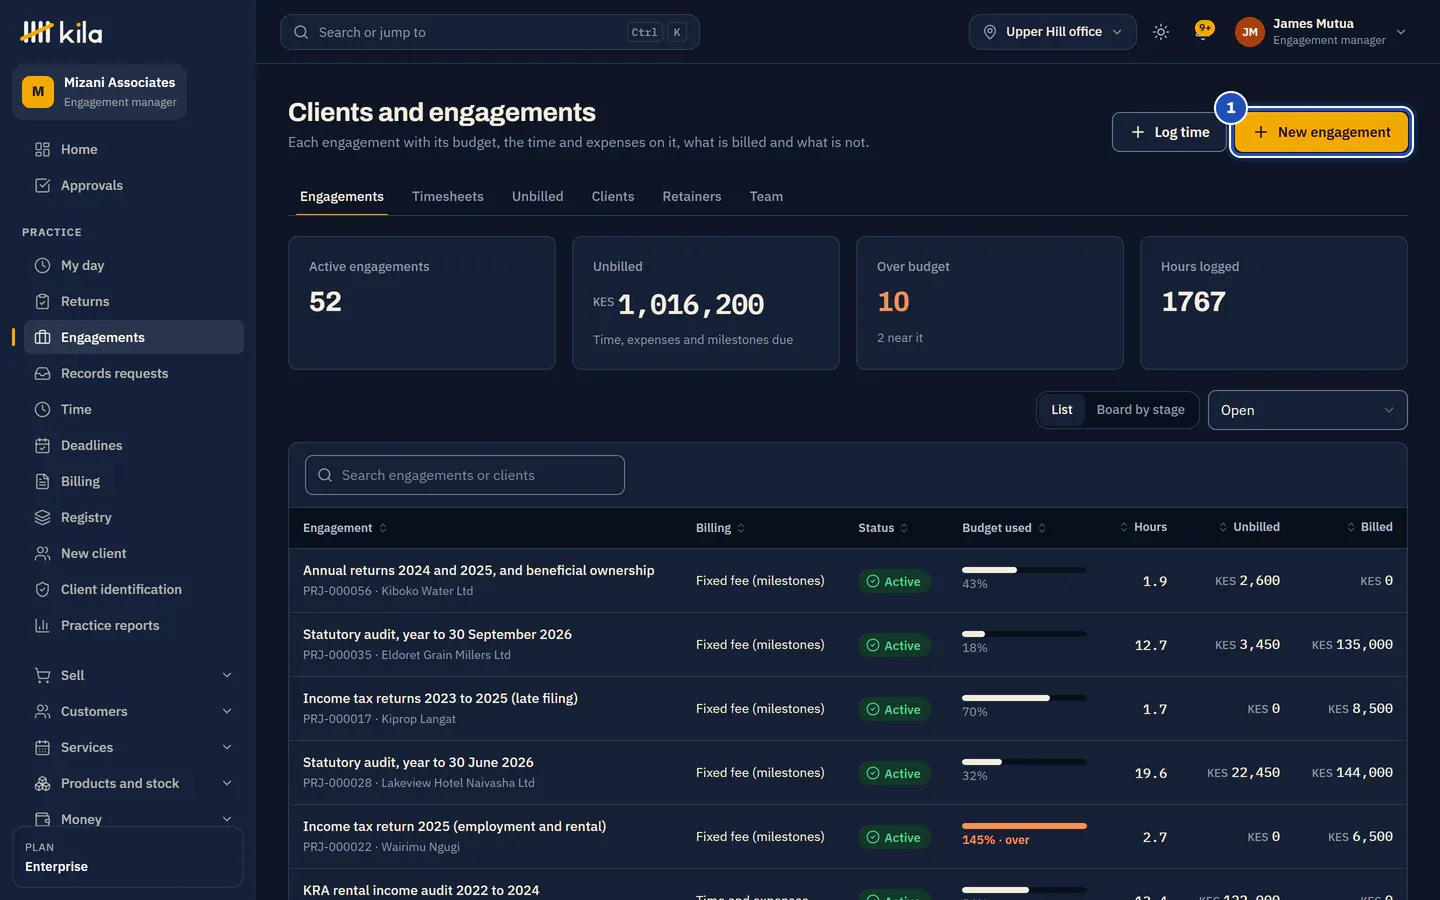1440x900 pixels.
Task: Click the Search or jump to box
Action: (490, 32)
